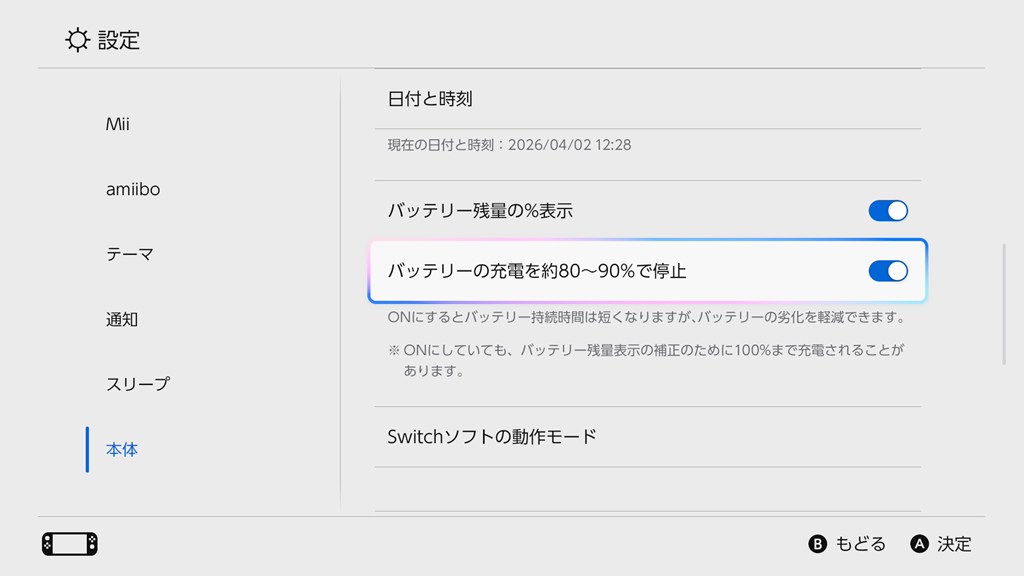
Task: Open Switchソフトの動作モード option
Action: 492,437
